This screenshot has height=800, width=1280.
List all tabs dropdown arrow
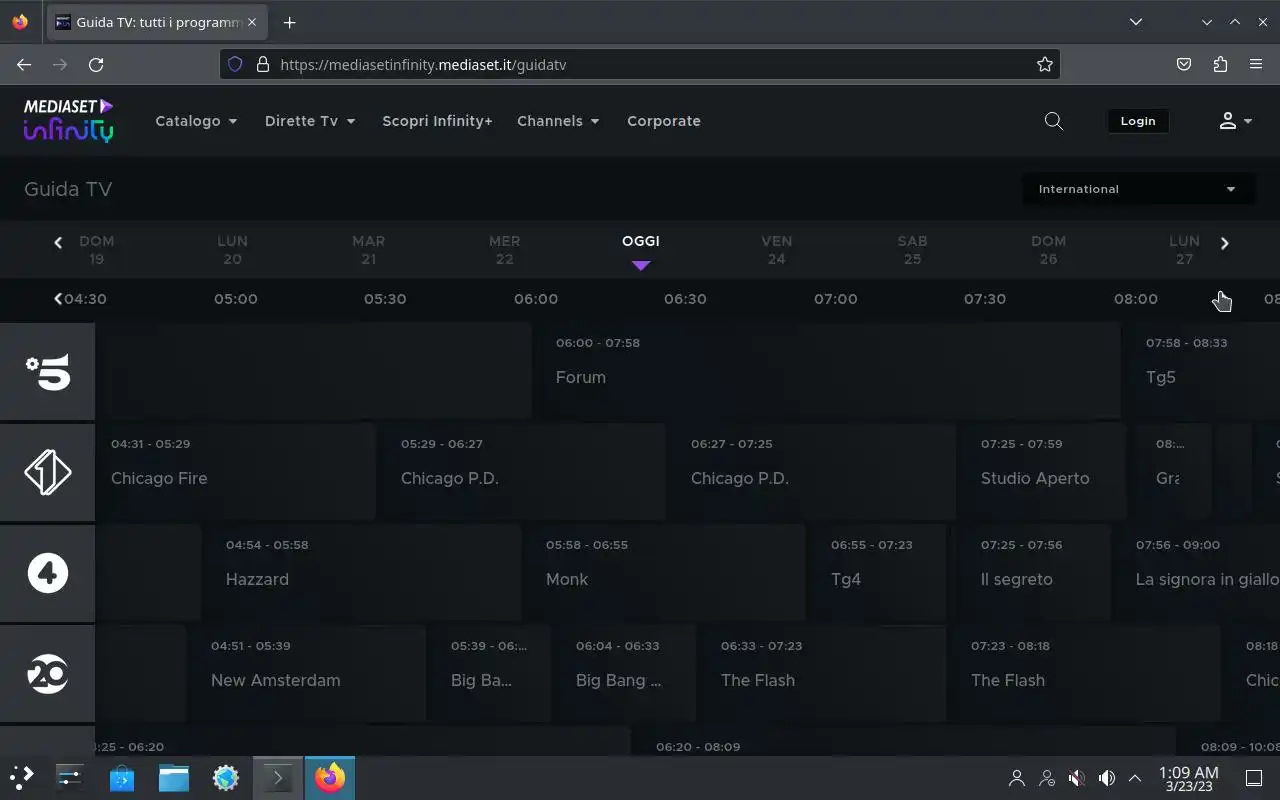[x=1136, y=22]
